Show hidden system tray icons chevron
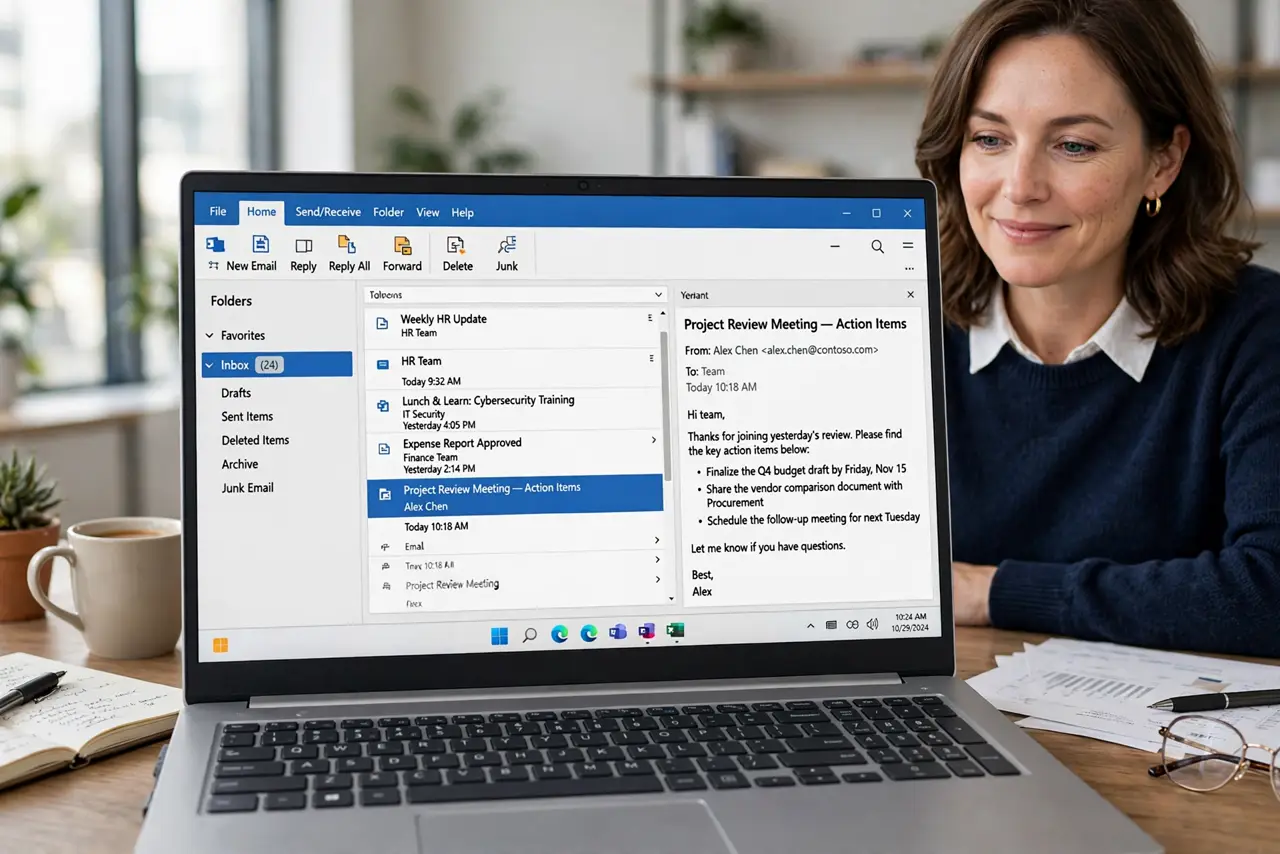The width and height of the screenshot is (1280, 854). pos(811,626)
